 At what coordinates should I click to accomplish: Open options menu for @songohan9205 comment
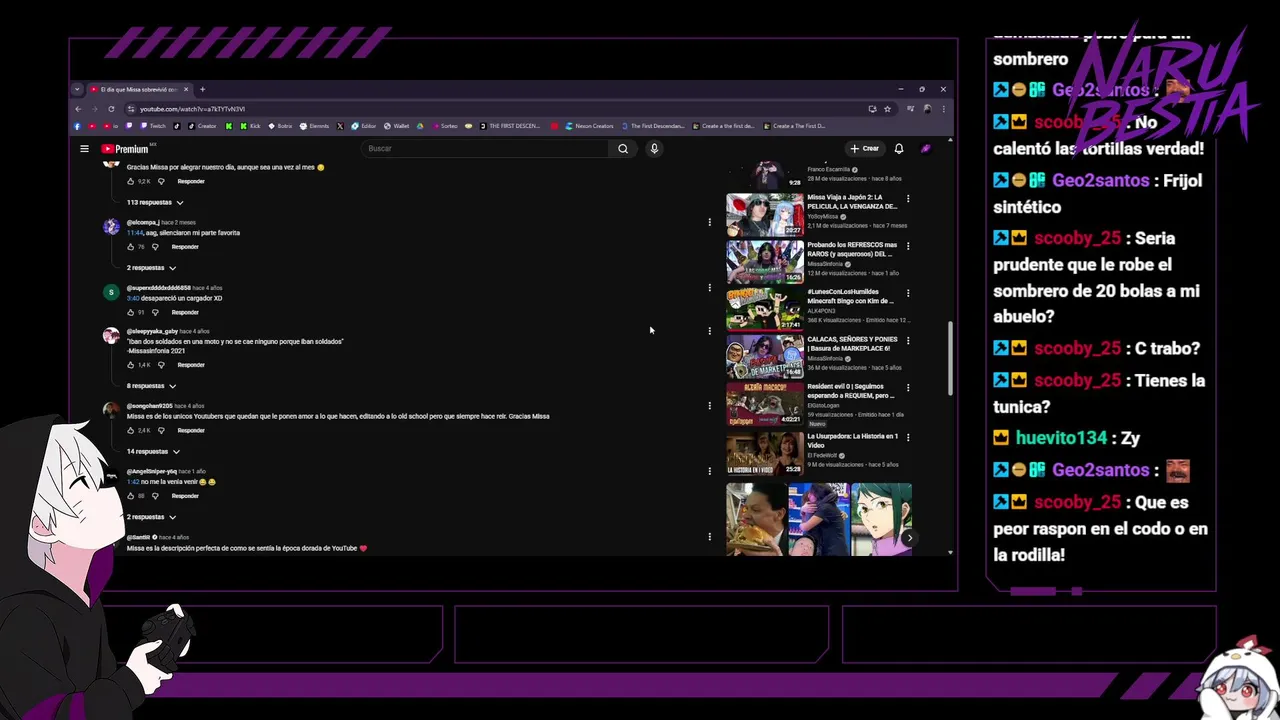[x=710, y=406]
